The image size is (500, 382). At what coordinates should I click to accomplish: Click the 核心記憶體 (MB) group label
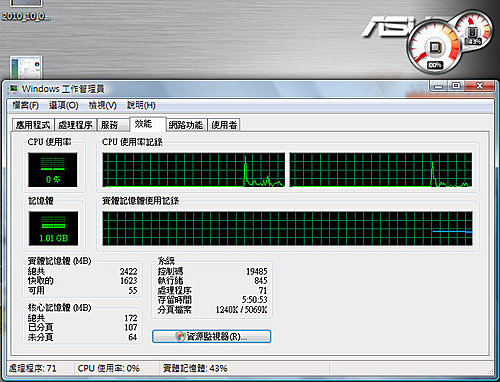(59, 307)
